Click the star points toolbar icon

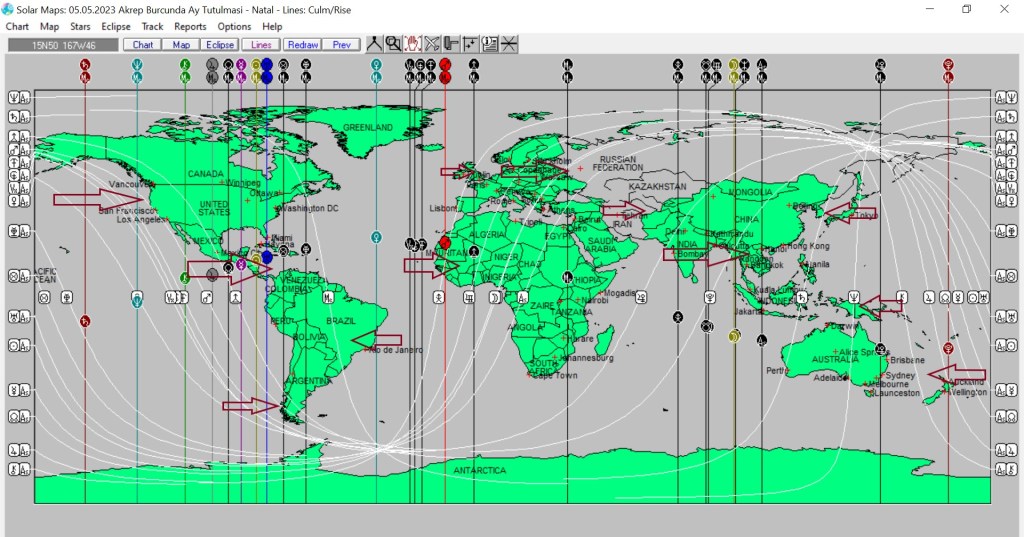coord(470,44)
